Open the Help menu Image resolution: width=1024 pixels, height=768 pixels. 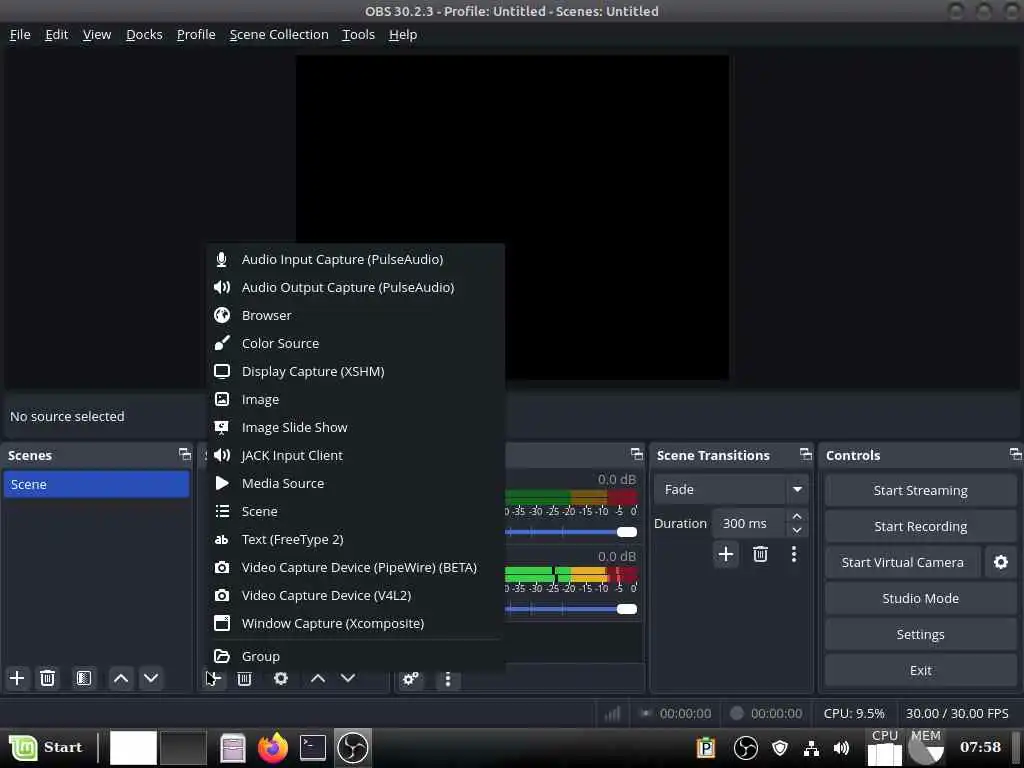point(403,35)
